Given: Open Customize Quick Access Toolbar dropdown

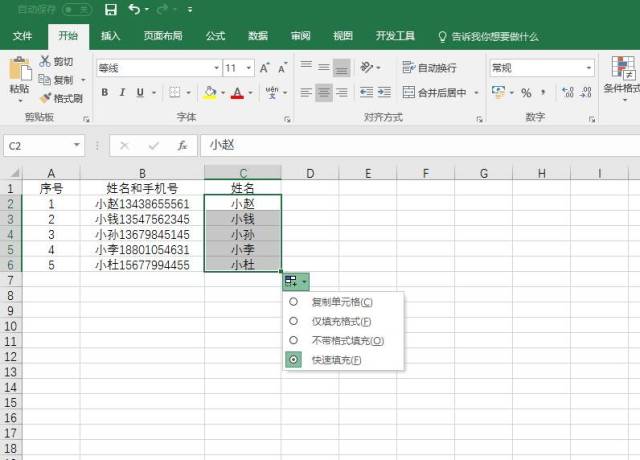Looking at the screenshot, I should (190, 9).
